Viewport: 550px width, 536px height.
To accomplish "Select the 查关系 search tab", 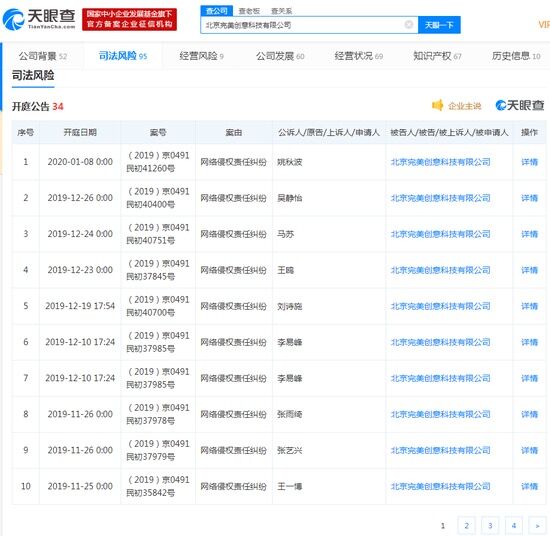I will pyautogui.click(x=282, y=11).
